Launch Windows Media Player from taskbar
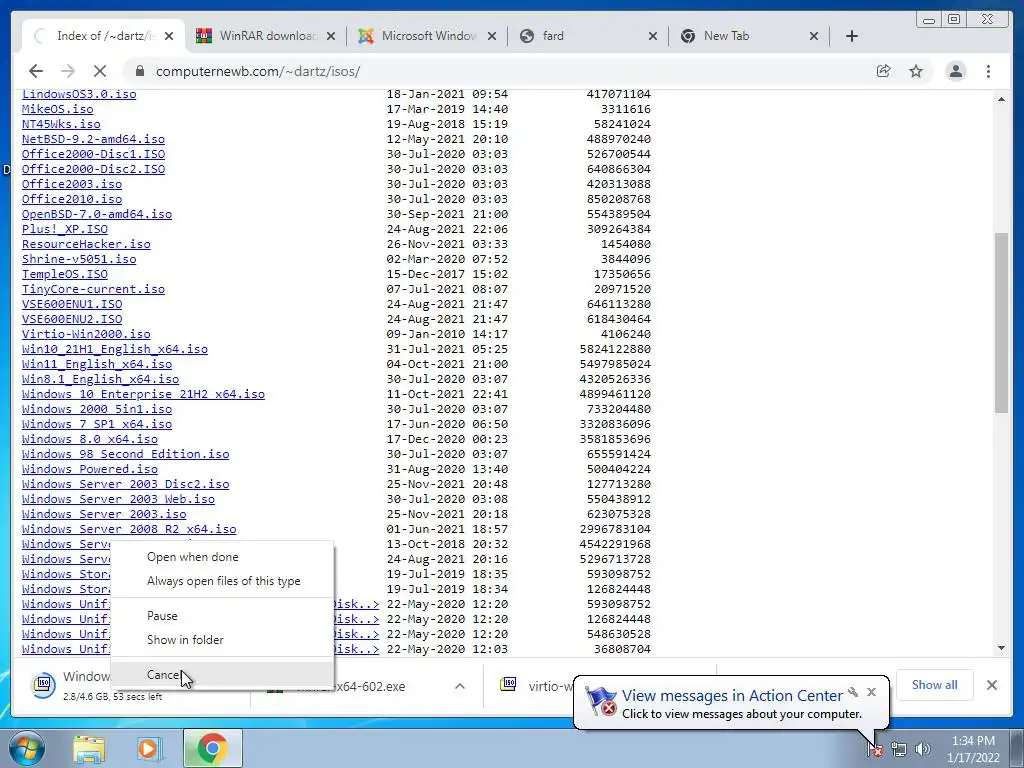This screenshot has height=768, width=1024. pos(149,748)
